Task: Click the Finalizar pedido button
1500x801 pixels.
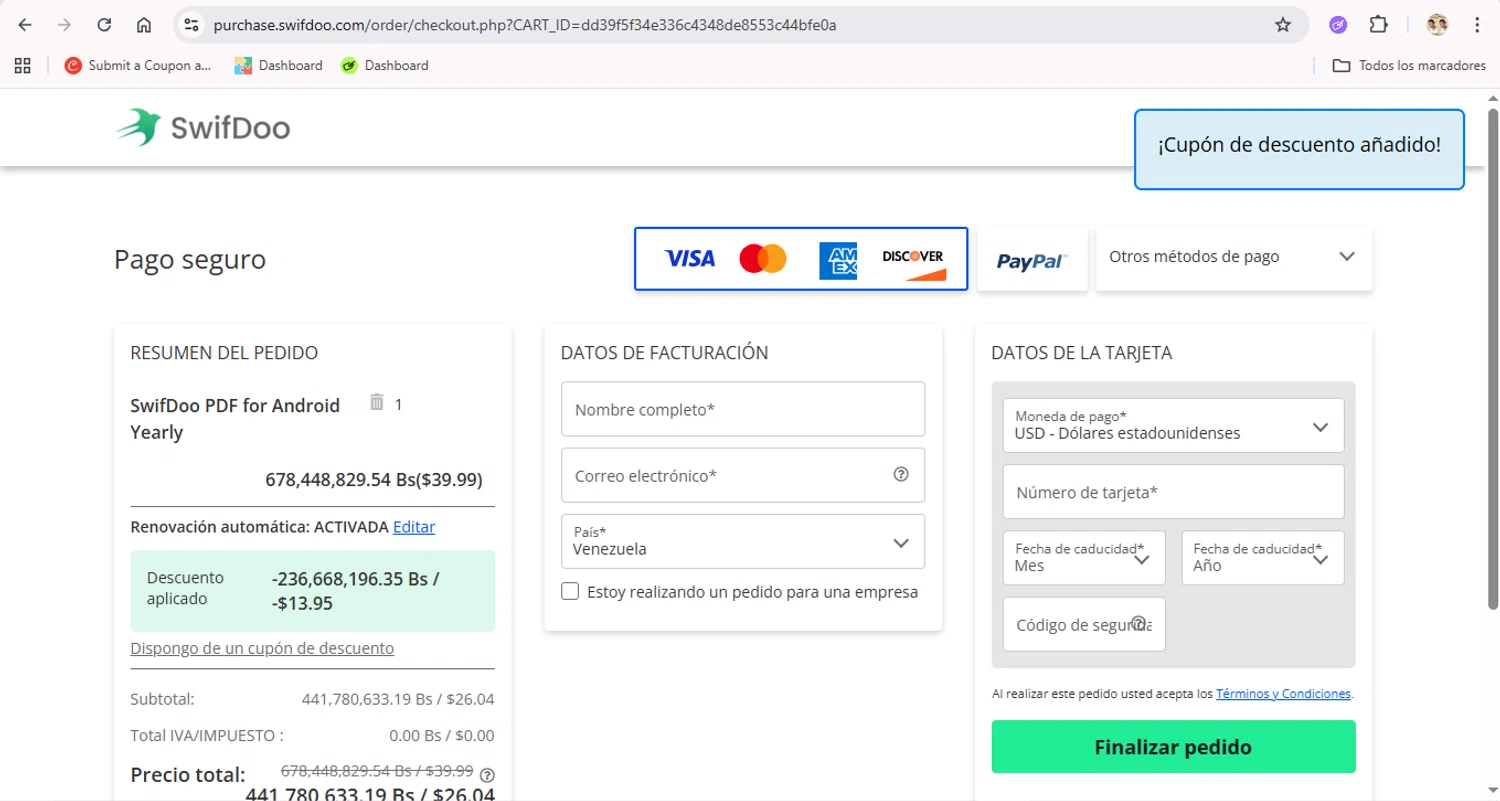Action: click(x=1173, y=747)
